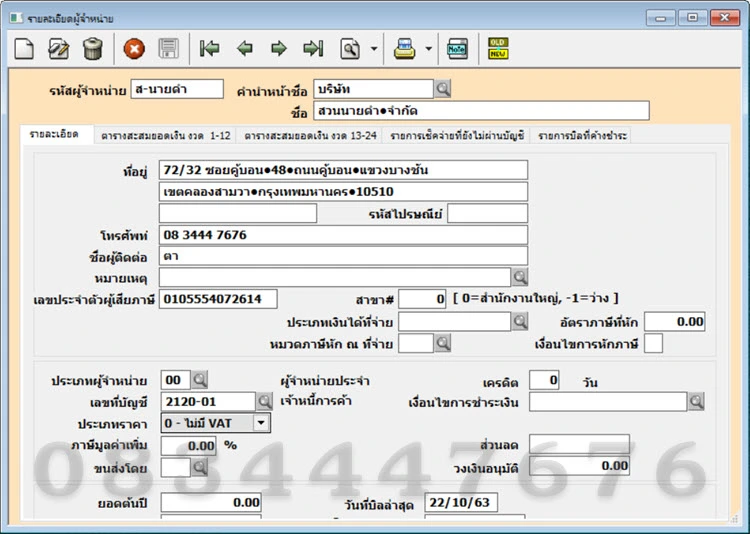This screenshot has height=534, width=750.
Task: Click the ยอดต้นปี amount field
Action: (211, 502)
